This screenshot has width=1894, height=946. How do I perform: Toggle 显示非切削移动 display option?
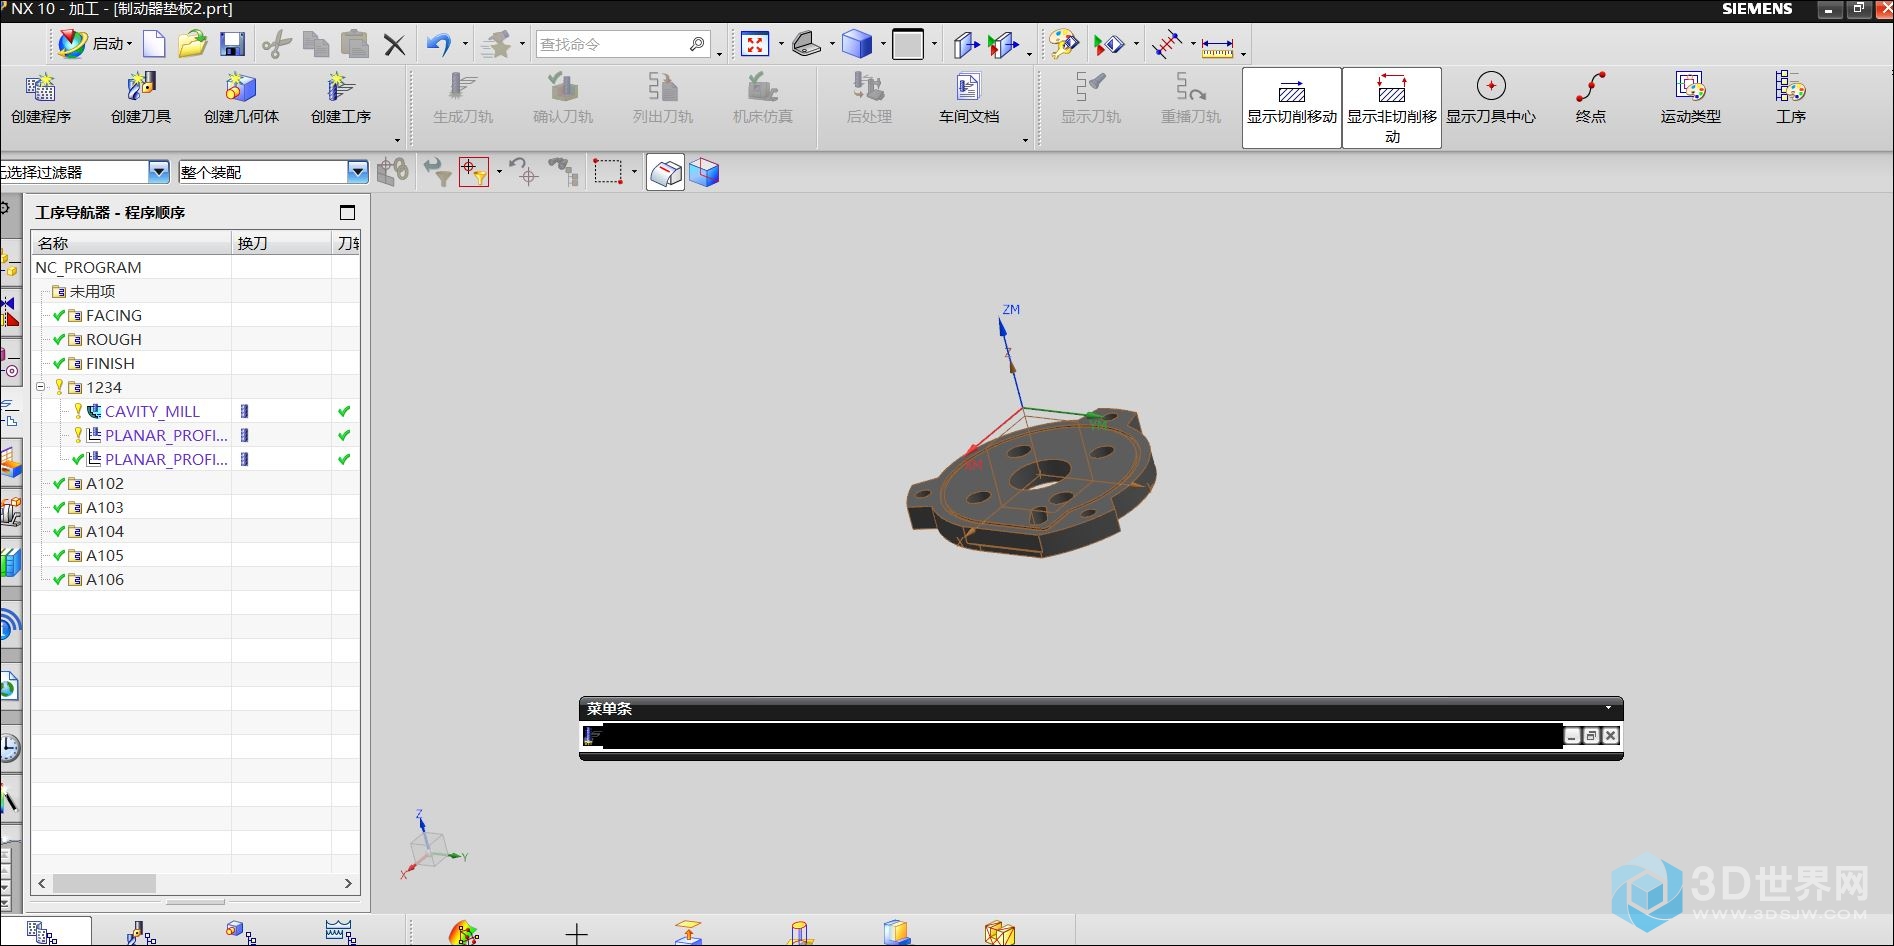pyautogui.click(x=1391, y=106)
